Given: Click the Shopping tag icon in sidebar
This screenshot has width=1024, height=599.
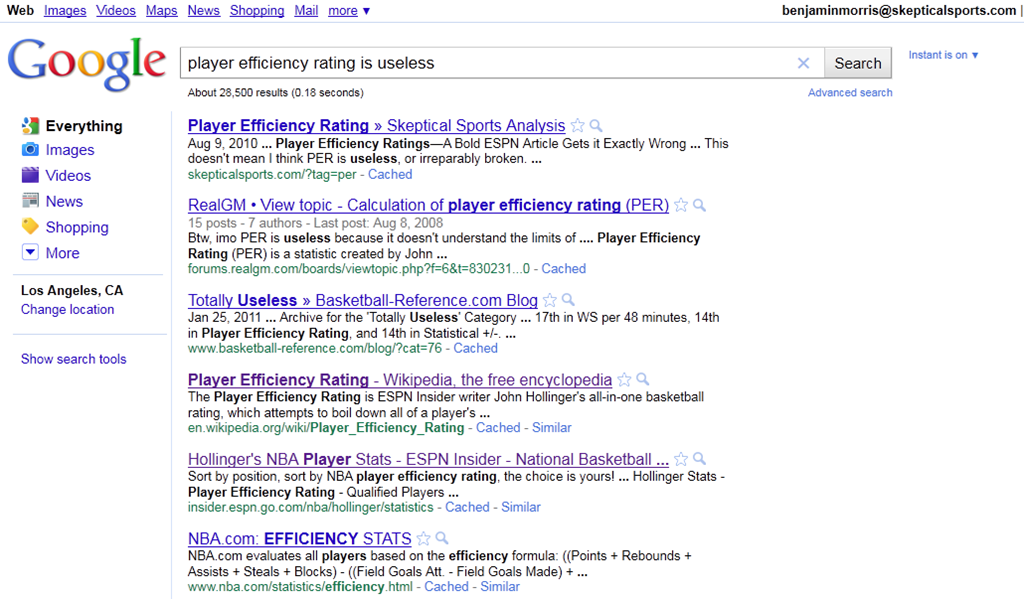Looking at the screenshot, I should pos(30,227).
